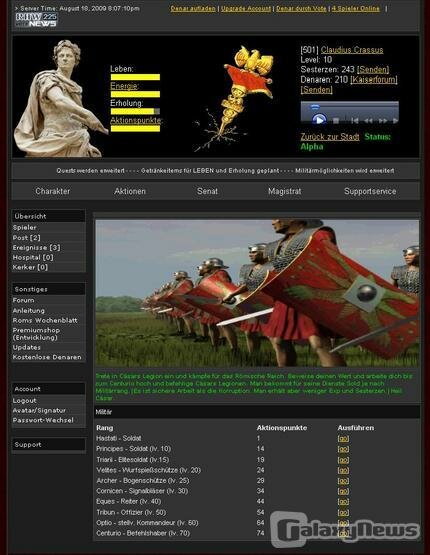Click go for Eques - Reiter
430x555 pixels.
[343, 502]
